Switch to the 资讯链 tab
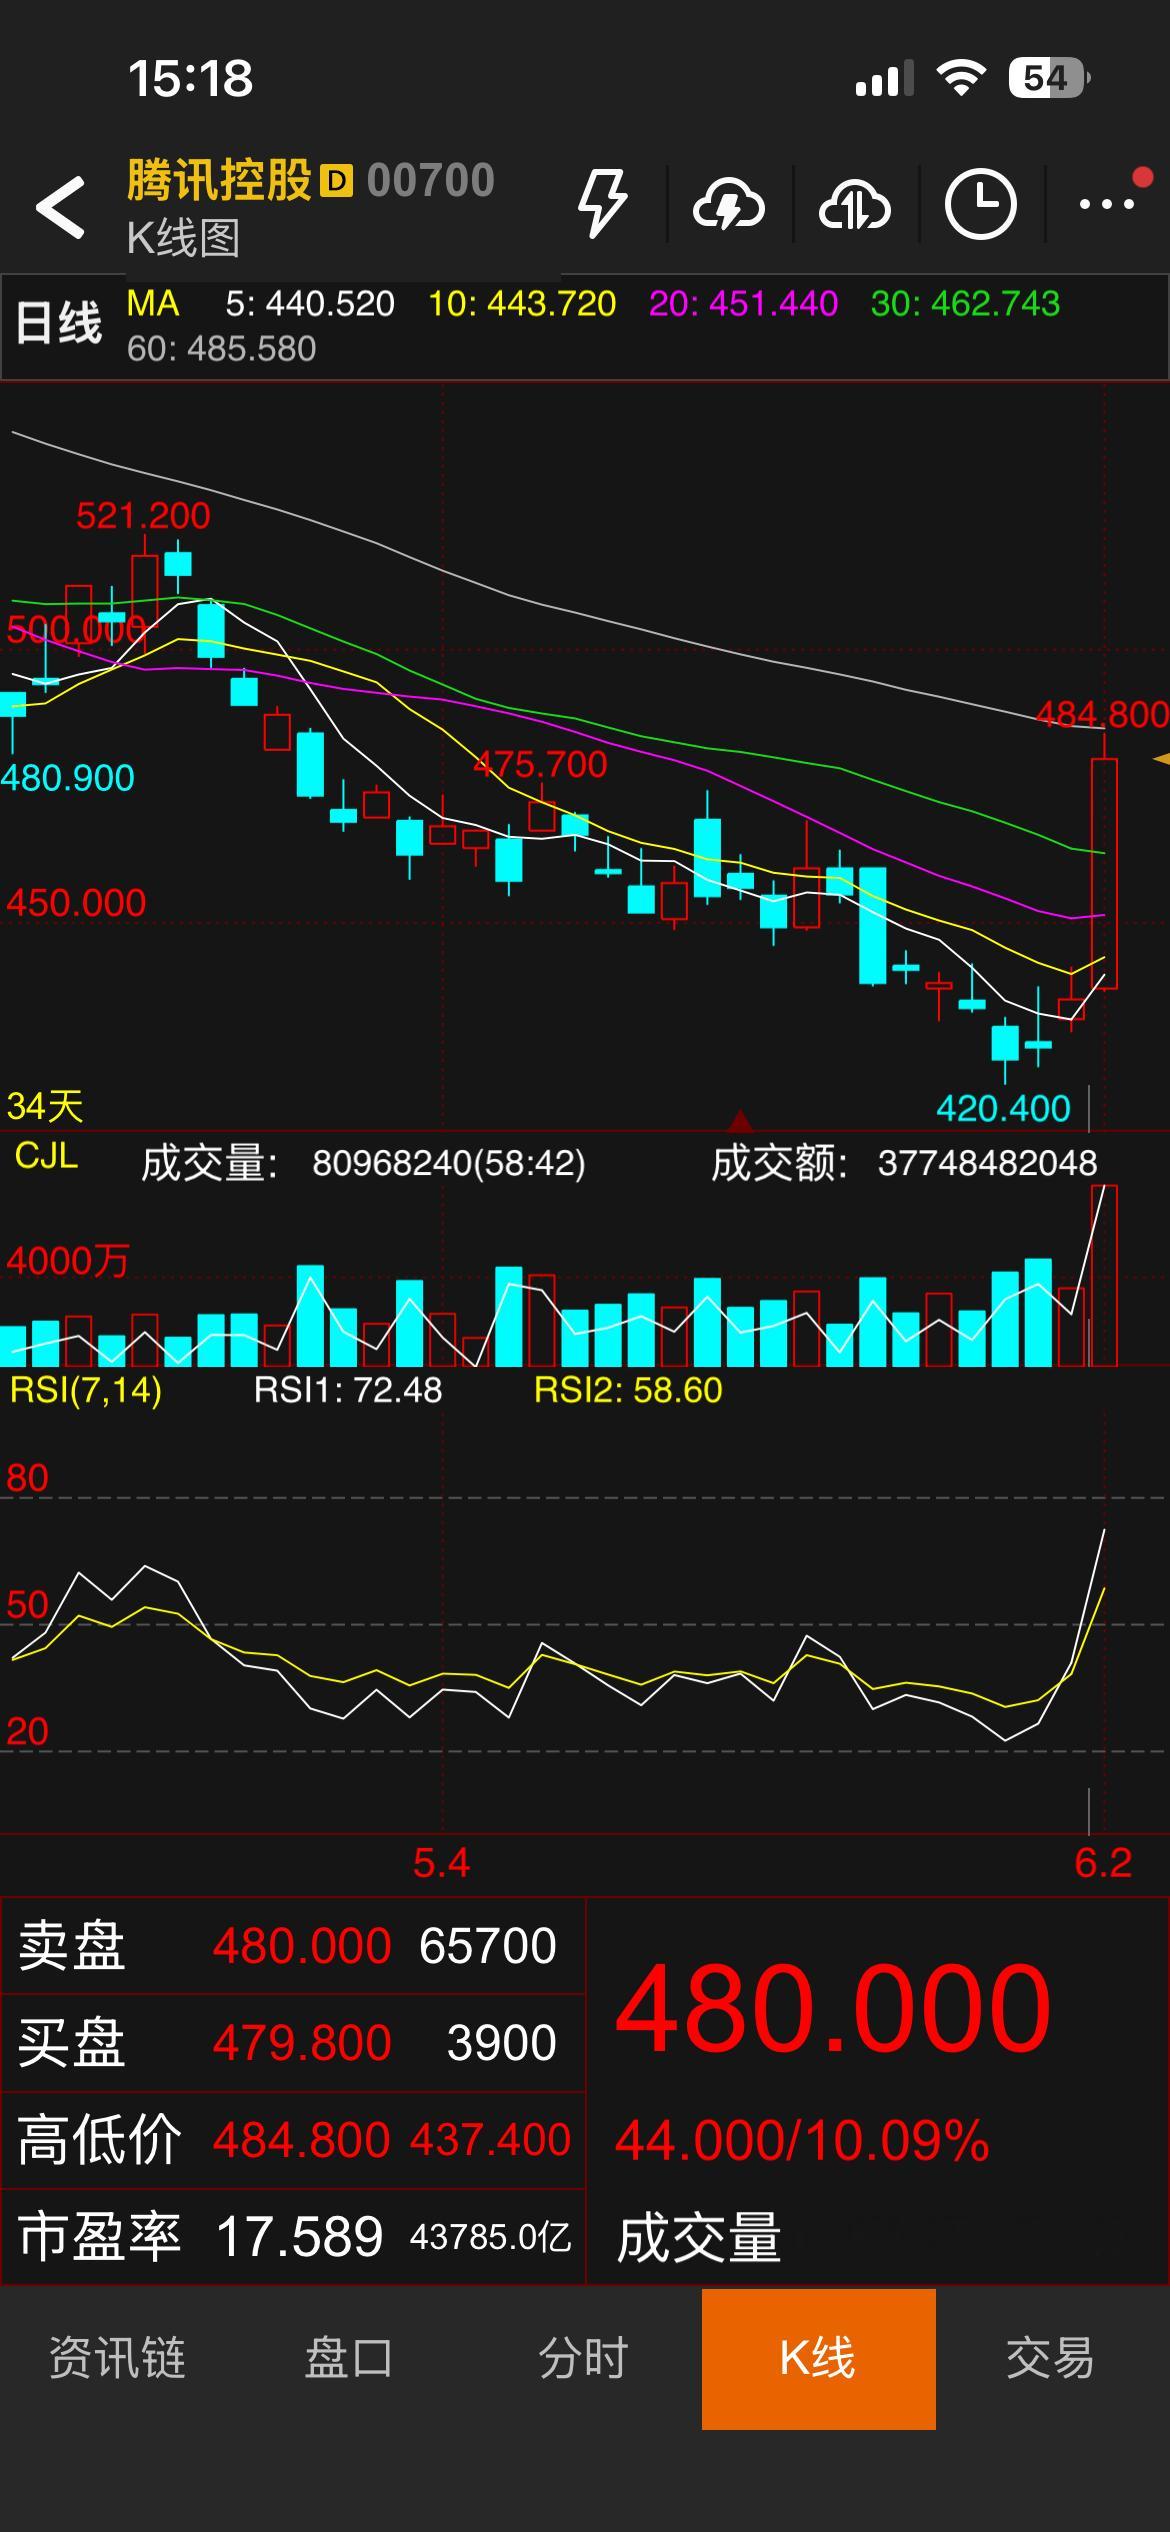The image size is (1170, 2532). [x=117, y=2359]
